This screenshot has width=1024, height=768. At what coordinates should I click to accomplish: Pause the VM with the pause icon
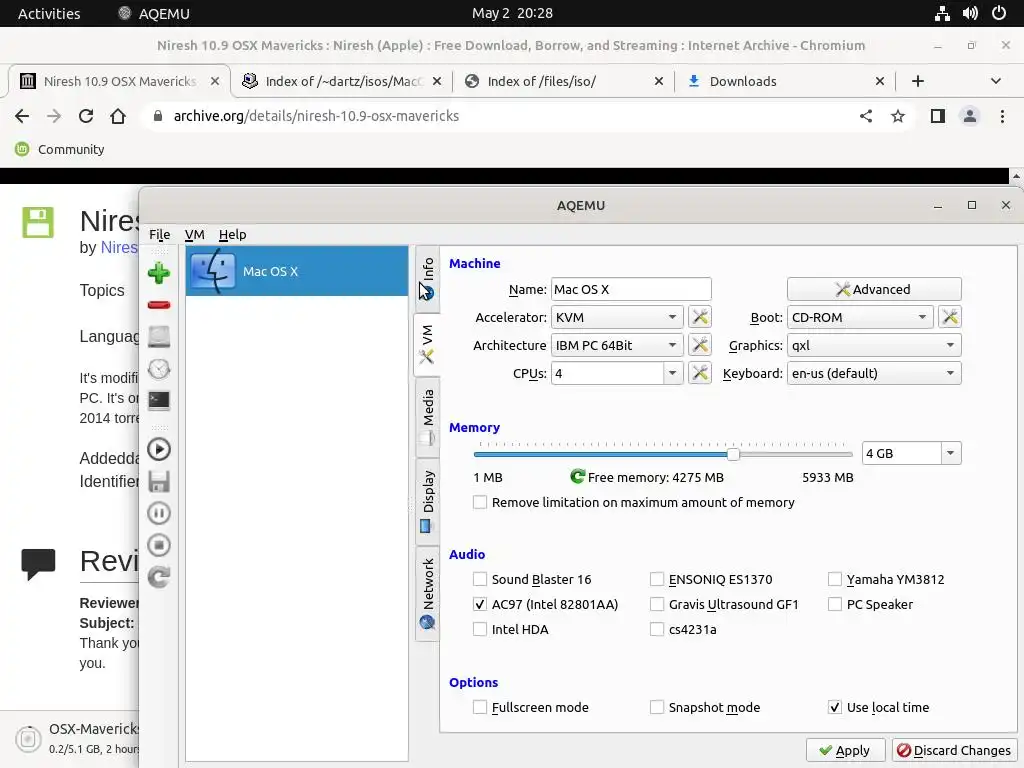159,513
